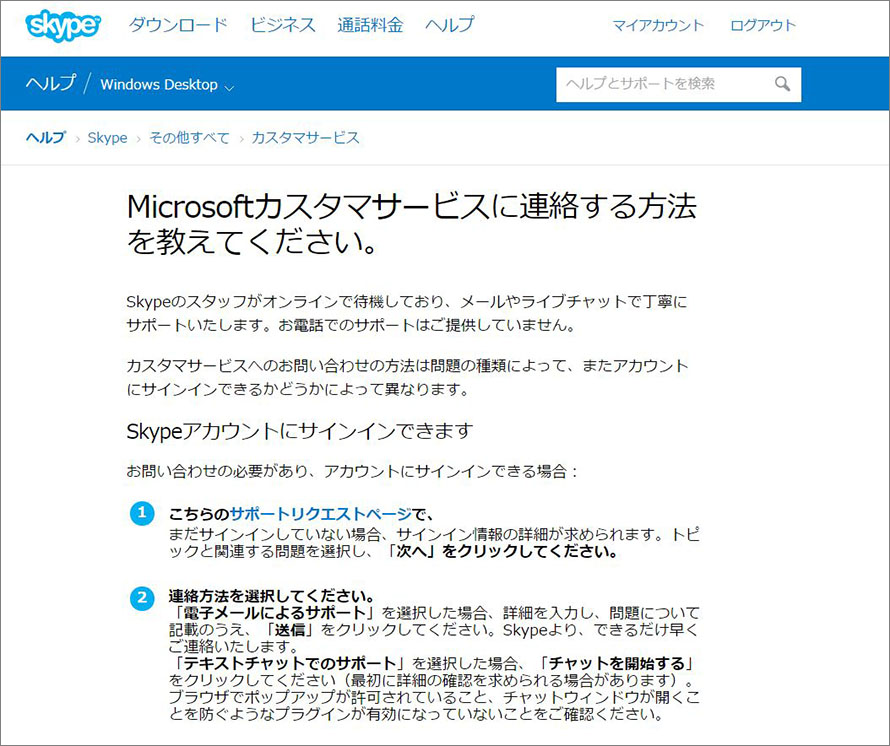Click the bold text 「電子メールによるサポート」
Image resolution: width=890 pixels, height=746 pixels.
tap(275, 613)
